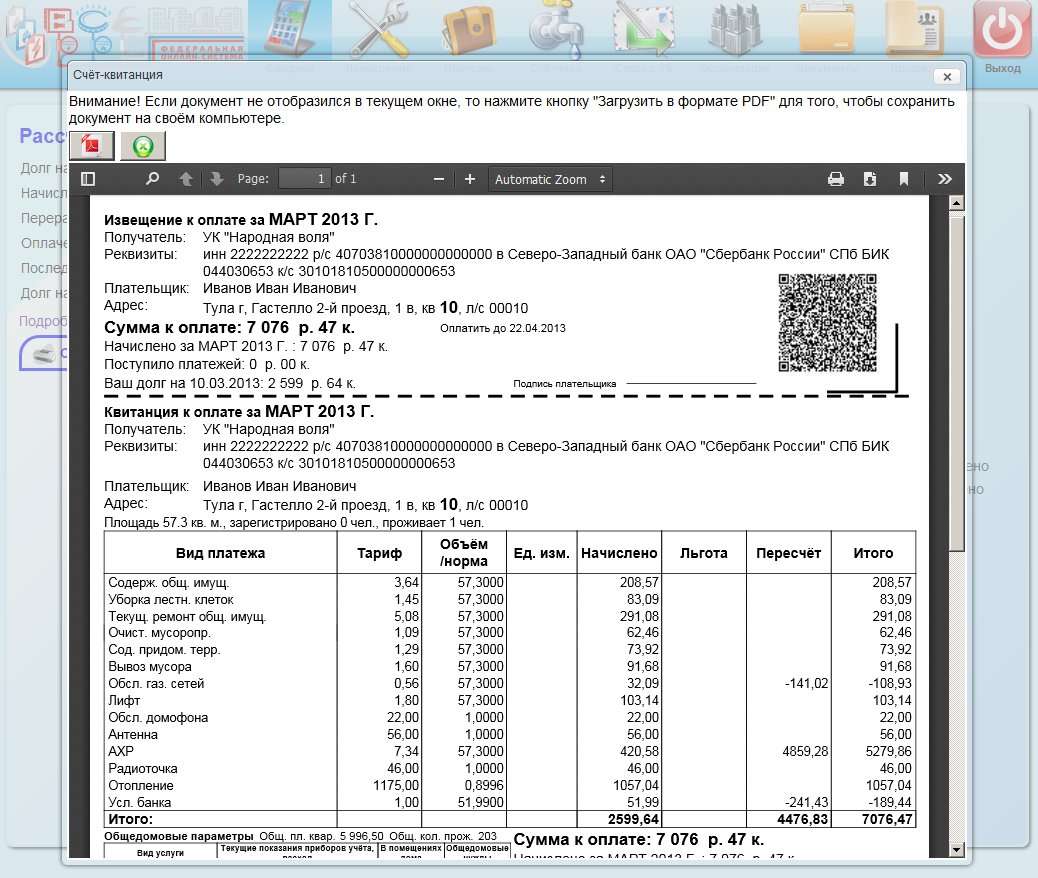Click the Тариф column header
Image resolution: width=1038 pixels, height=878 pixels.
click(x=379, y=553)
